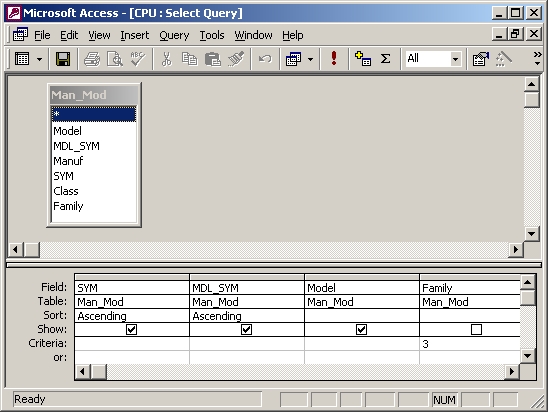Screen dimensions: 548x412
Task: Click the empty Sort cell under Model
Action: [362, 316]
